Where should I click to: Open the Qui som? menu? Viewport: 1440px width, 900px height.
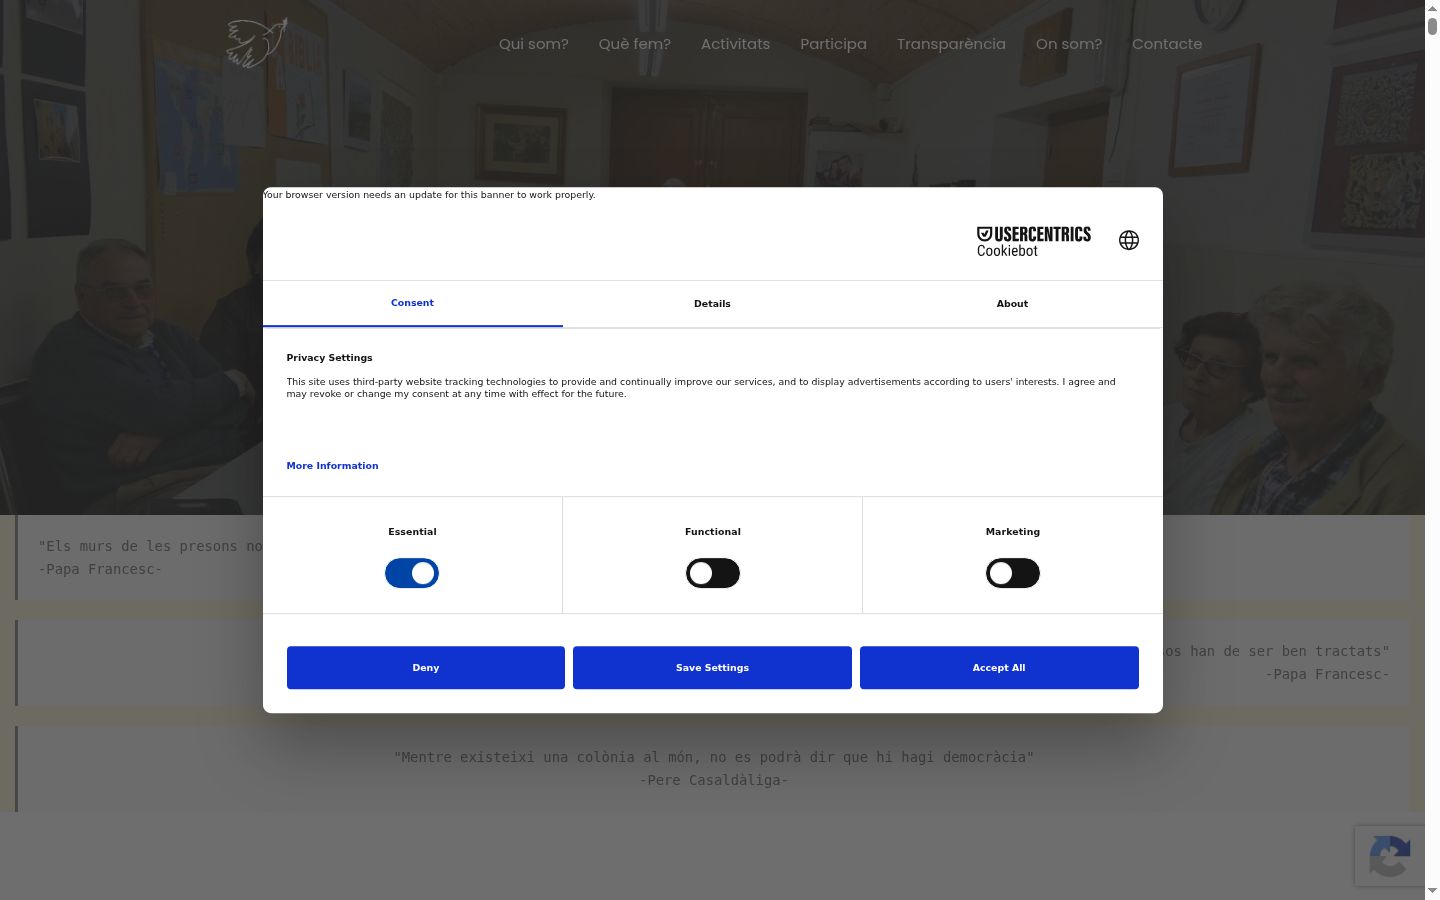(534, 44)
